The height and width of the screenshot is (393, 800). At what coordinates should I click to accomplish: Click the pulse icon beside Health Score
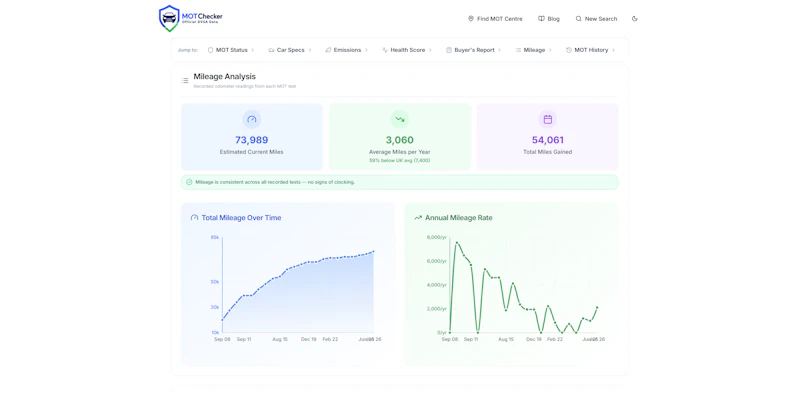385,50
